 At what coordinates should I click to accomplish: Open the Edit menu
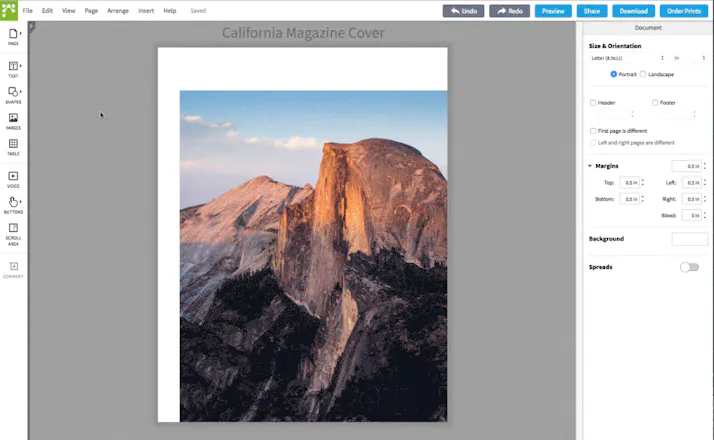pos(47,10)
